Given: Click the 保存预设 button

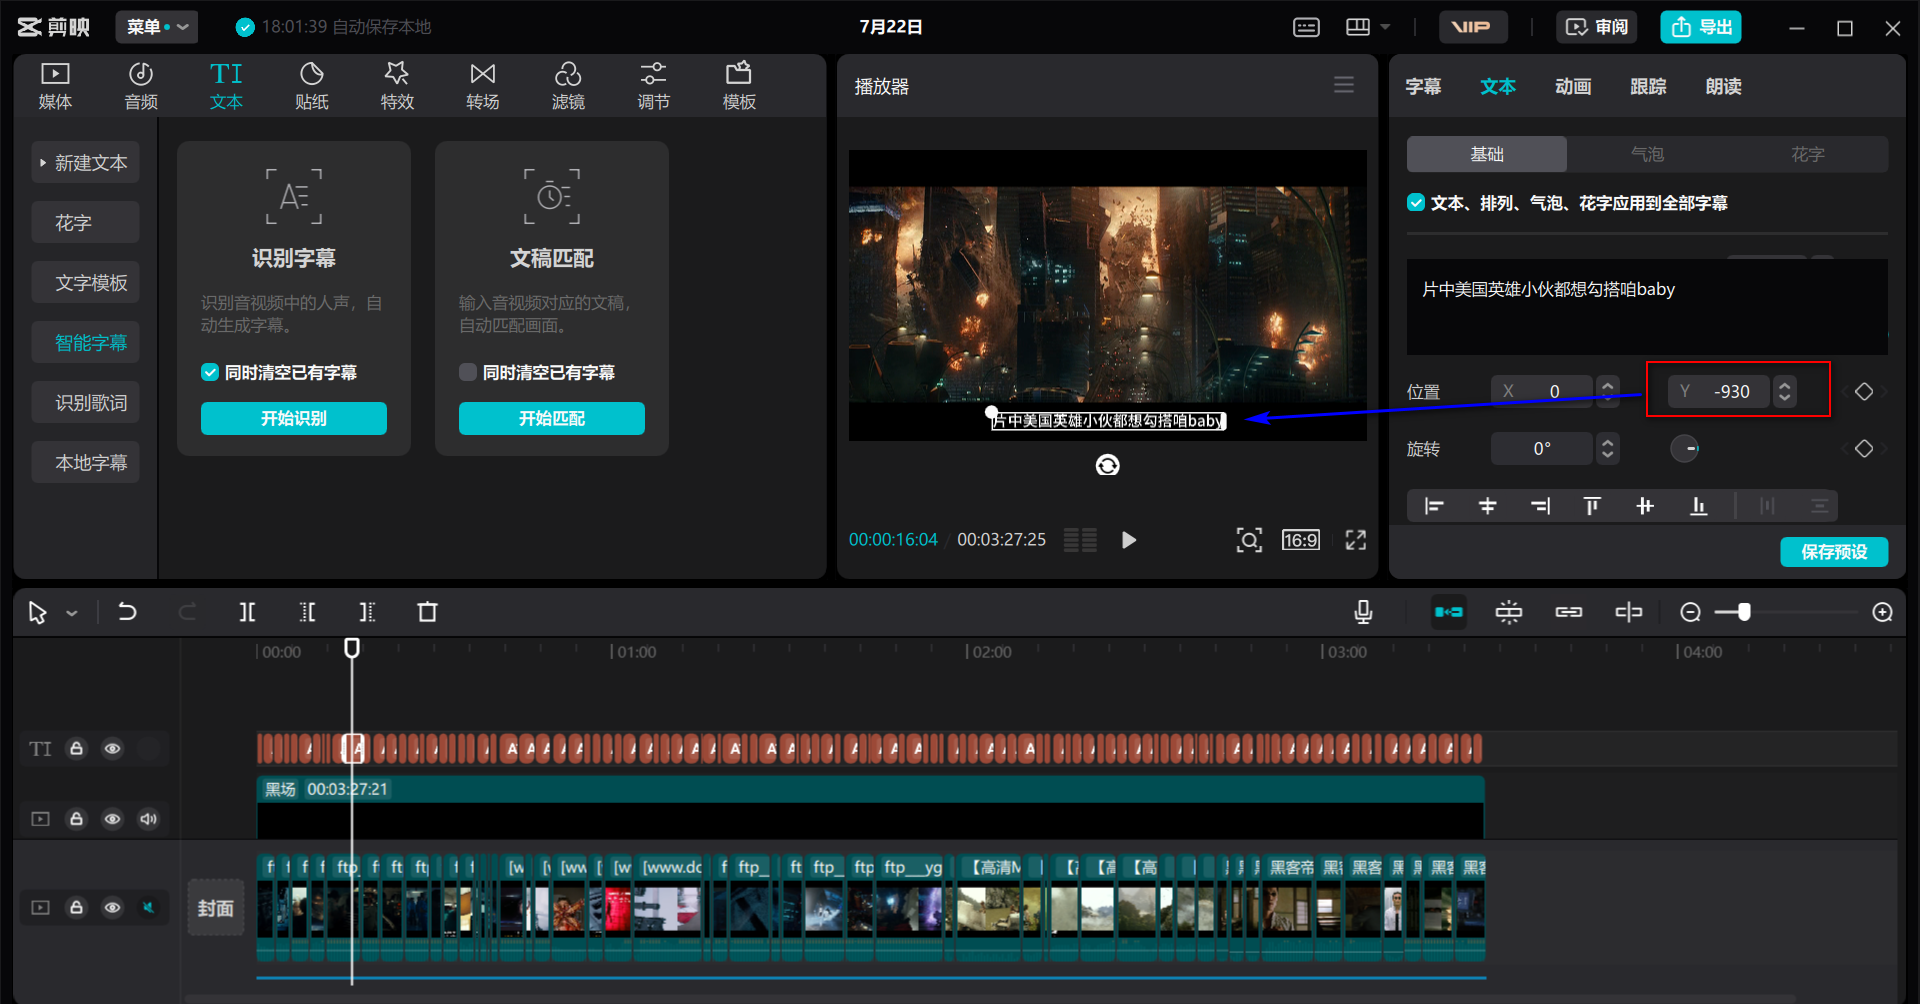Looking at the screenshot, I should (1834, 552).
